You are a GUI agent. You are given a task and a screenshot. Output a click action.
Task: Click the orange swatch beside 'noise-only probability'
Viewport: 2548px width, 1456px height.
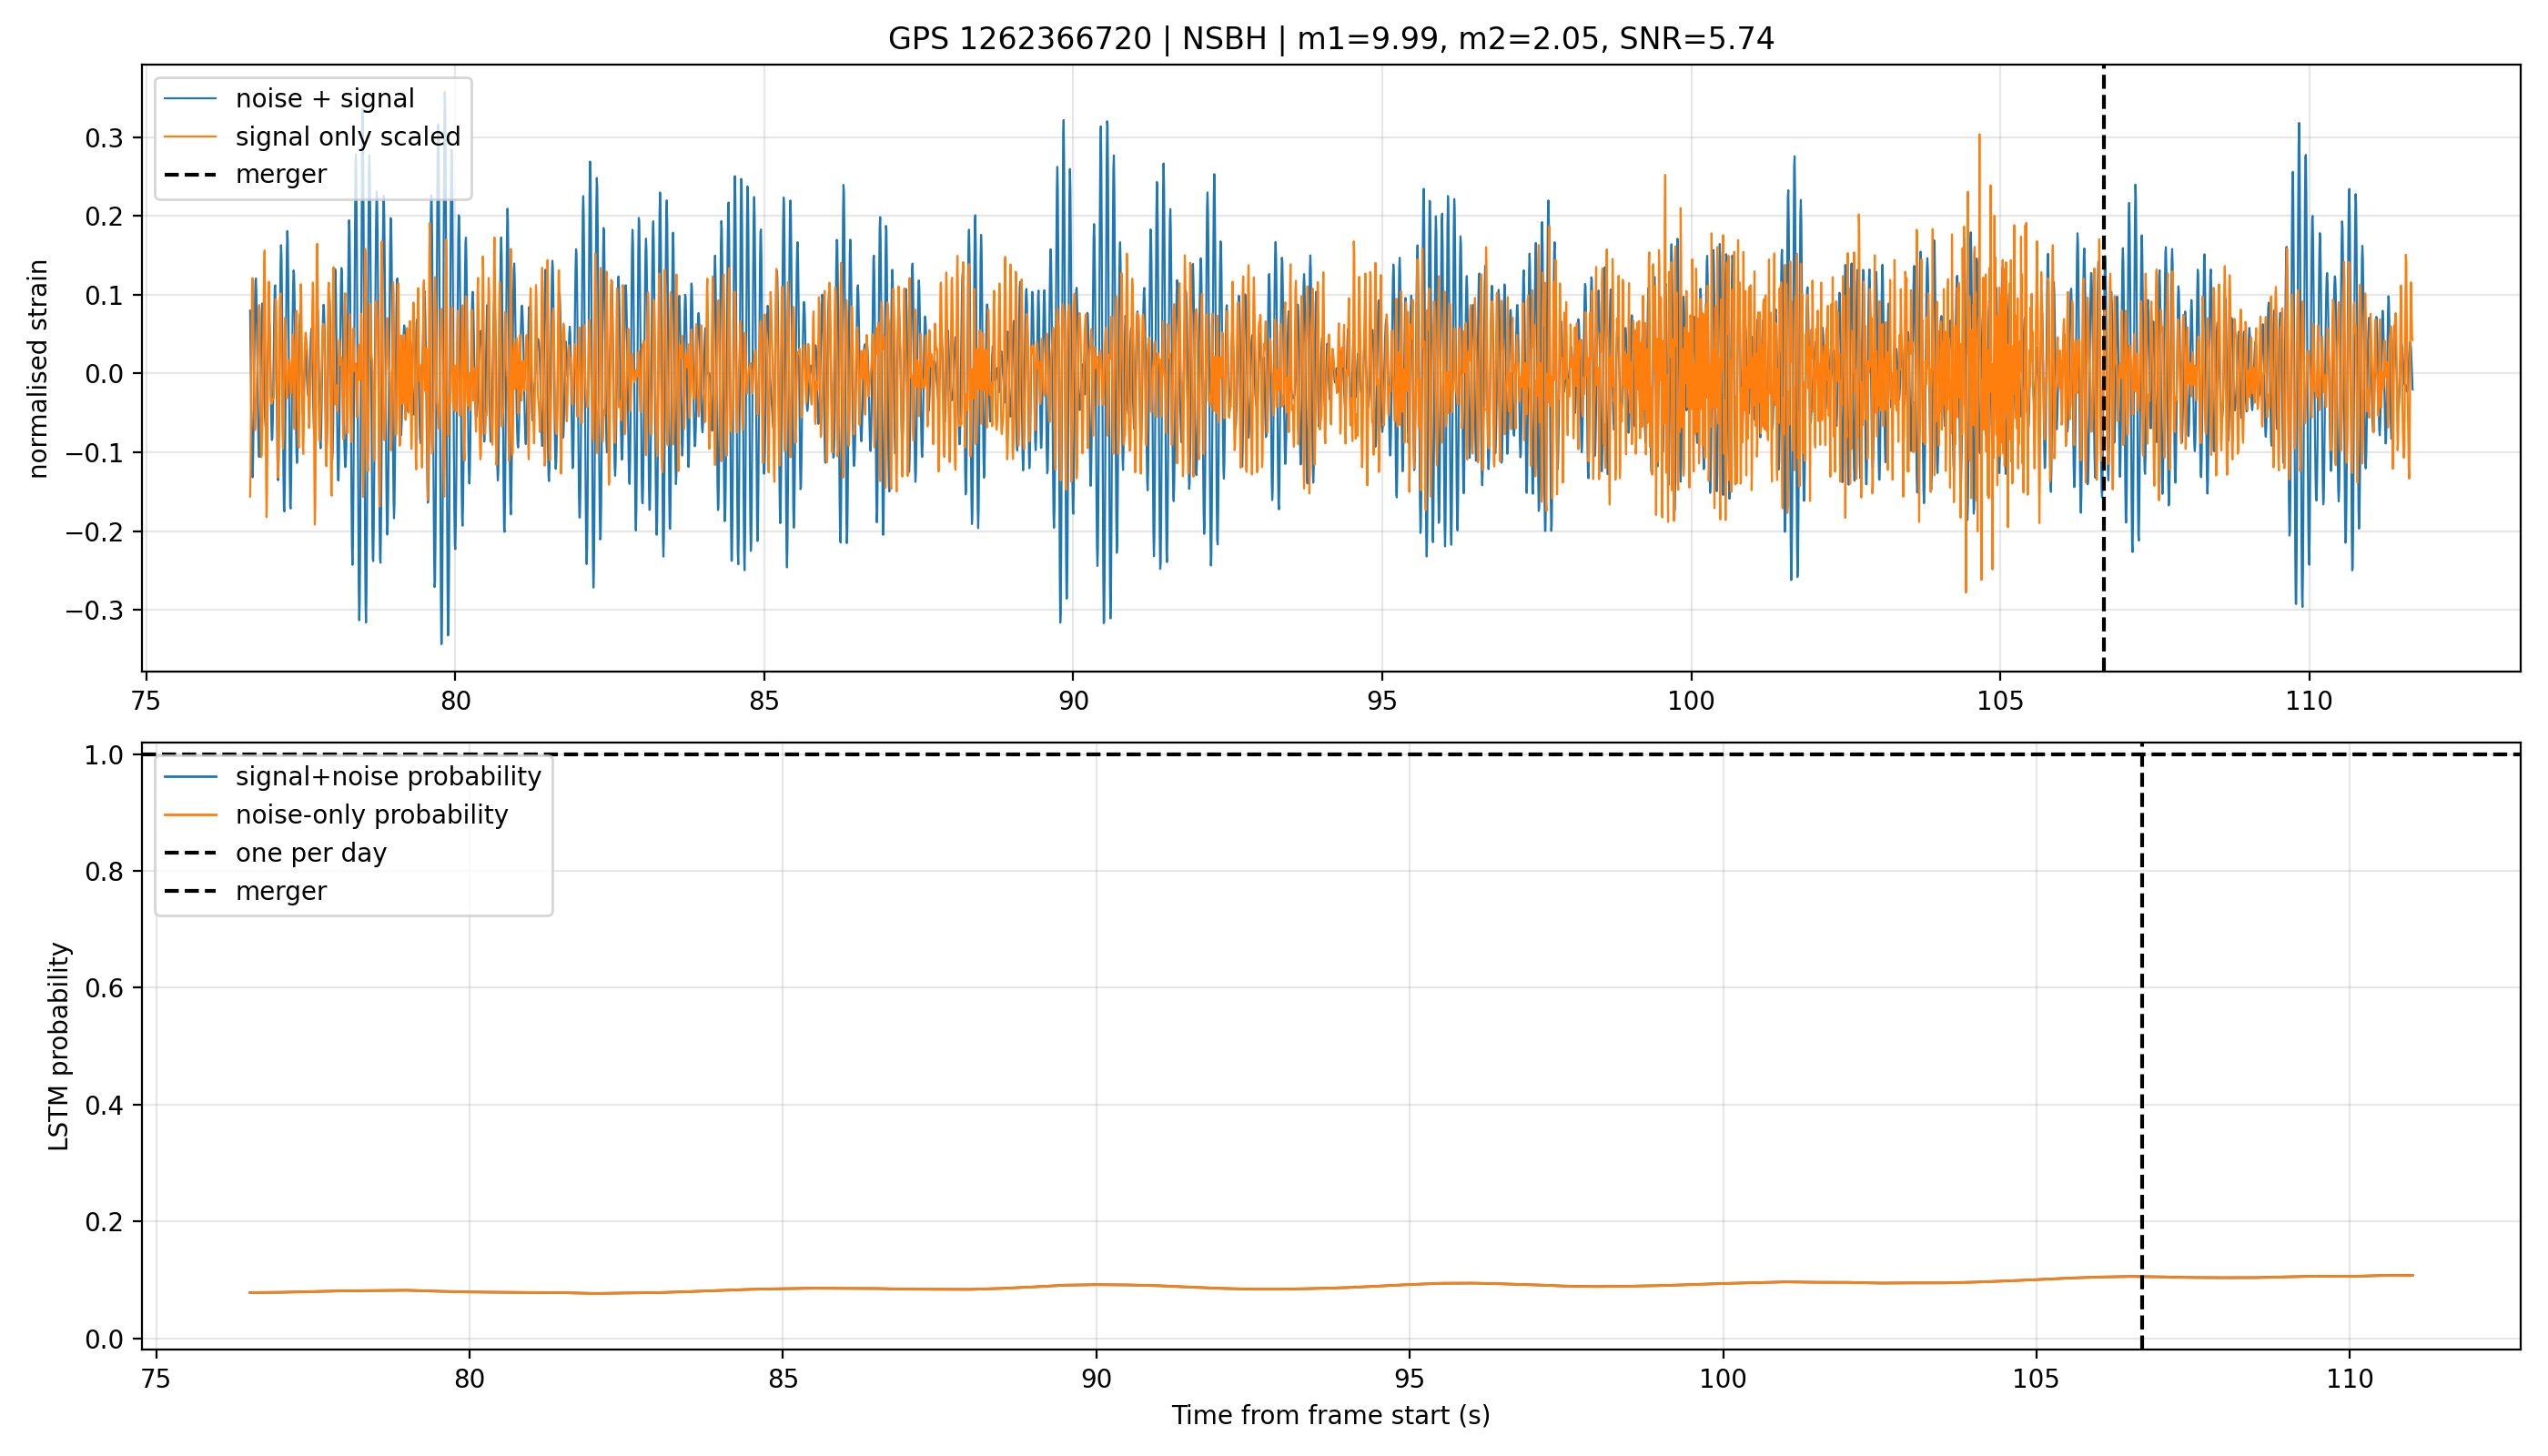pyautogui.click(x=190, y=815)
